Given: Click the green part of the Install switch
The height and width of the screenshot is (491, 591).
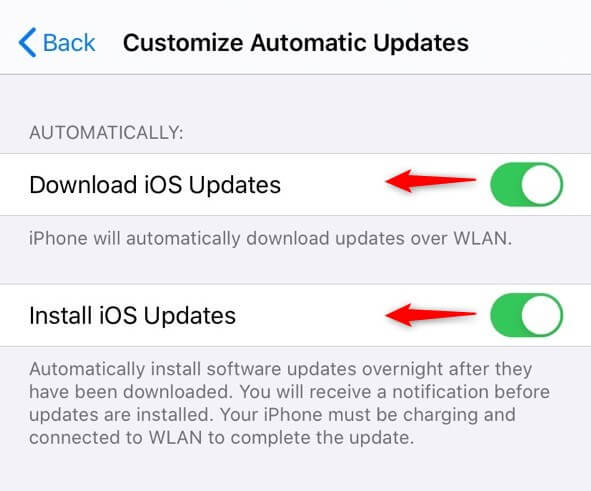Looking at the screenshot, I should pyautogui.click(x=506, y=315).
